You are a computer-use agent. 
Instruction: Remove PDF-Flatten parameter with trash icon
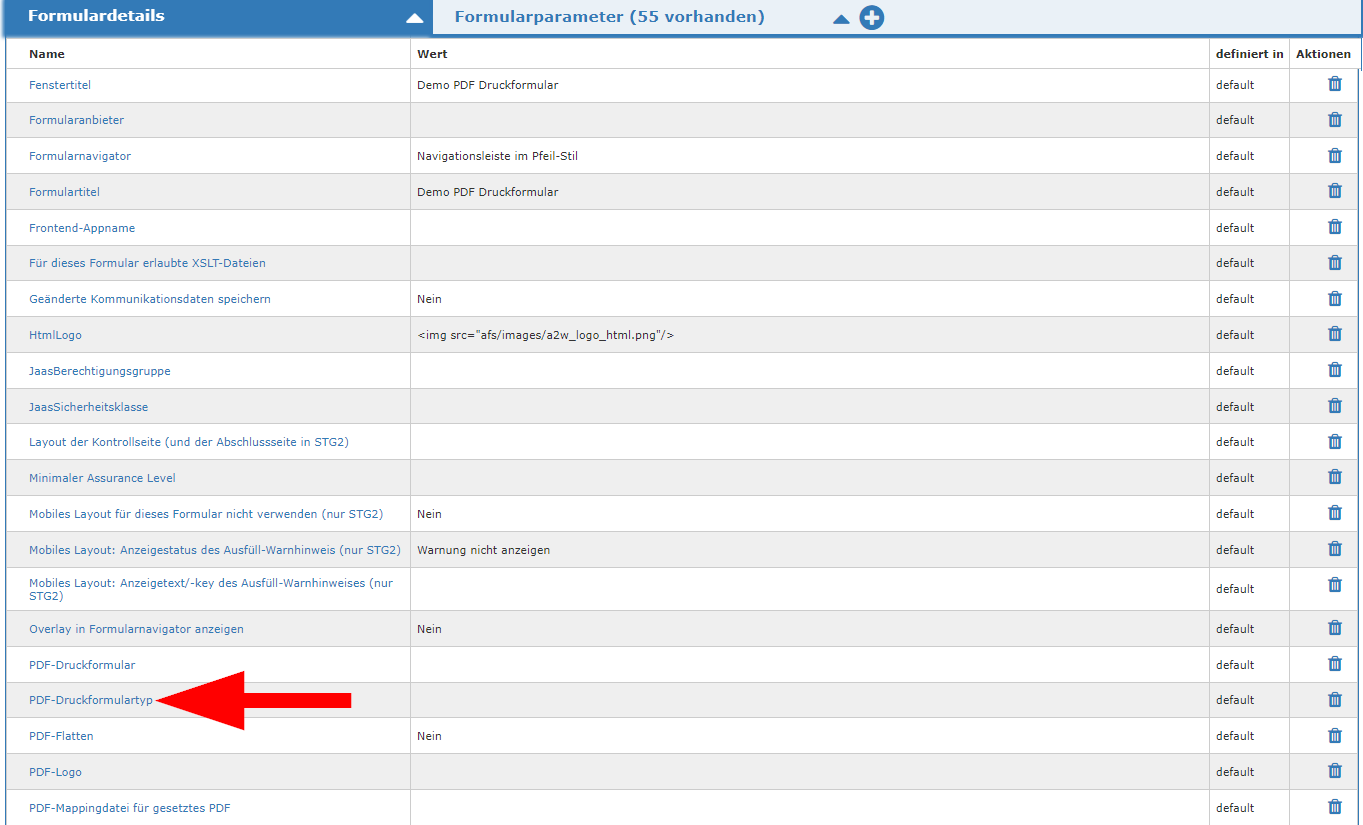tap(1334, 735)
